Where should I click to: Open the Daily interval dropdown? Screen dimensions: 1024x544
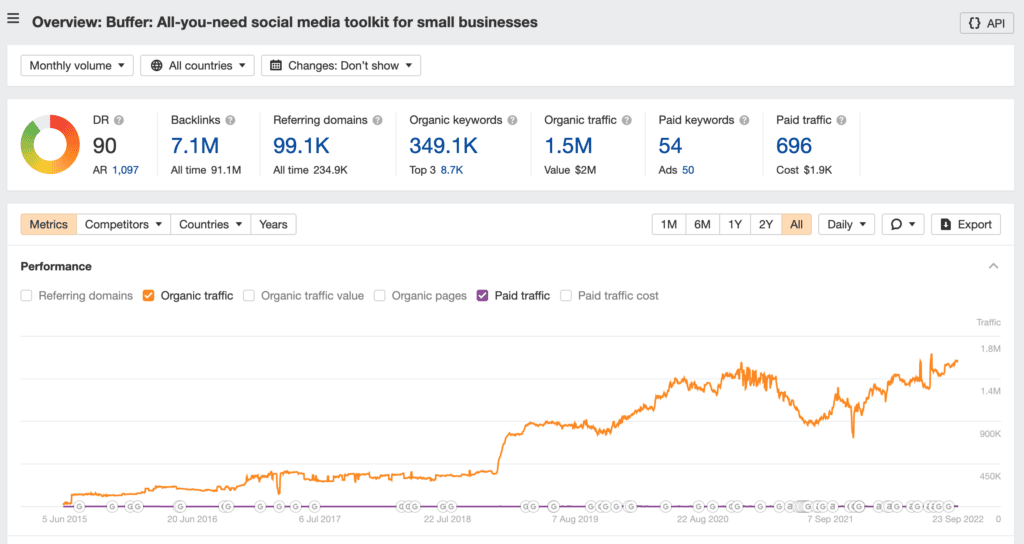pos(846,224)
